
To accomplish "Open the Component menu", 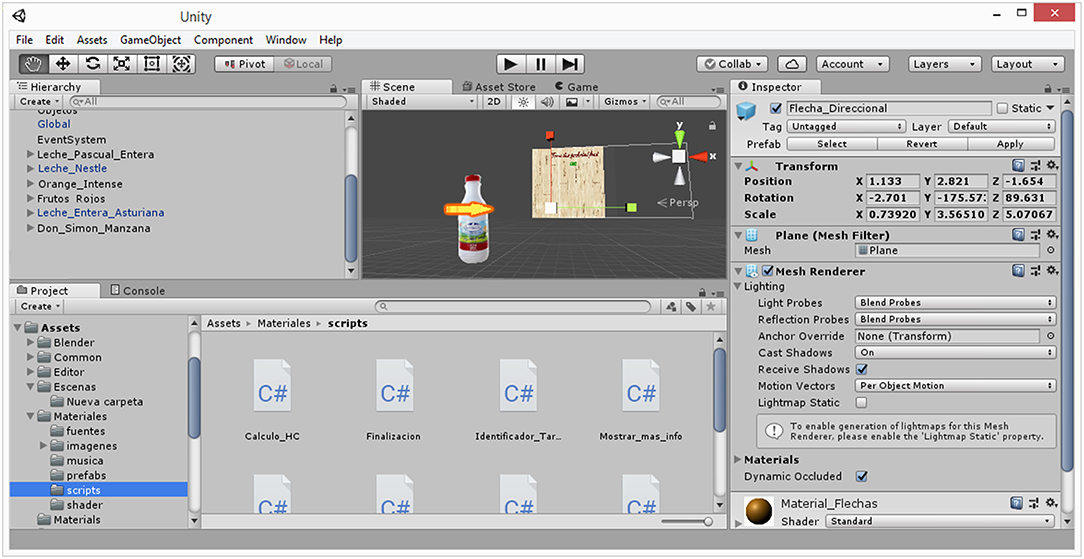I will tap(223, 40).
